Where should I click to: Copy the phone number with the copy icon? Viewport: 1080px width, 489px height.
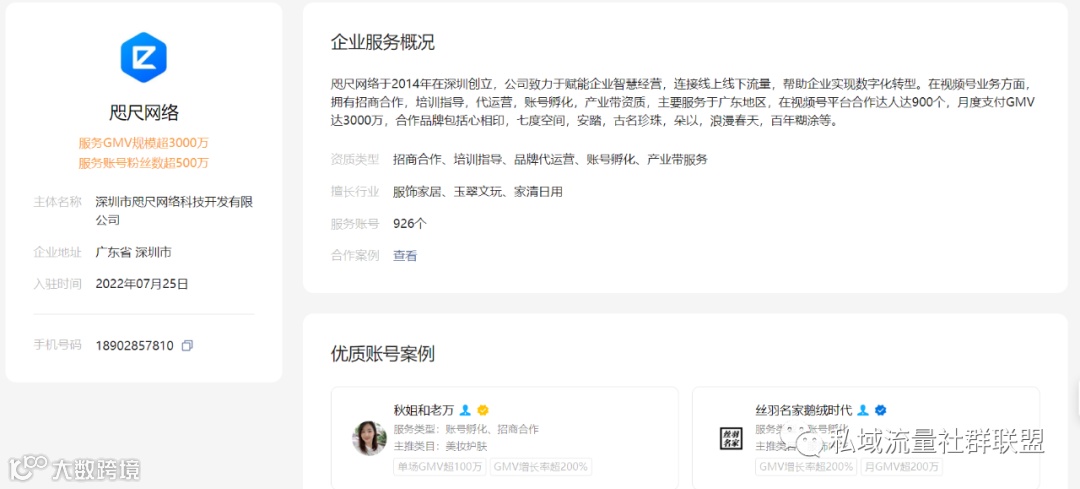point(187,346)
